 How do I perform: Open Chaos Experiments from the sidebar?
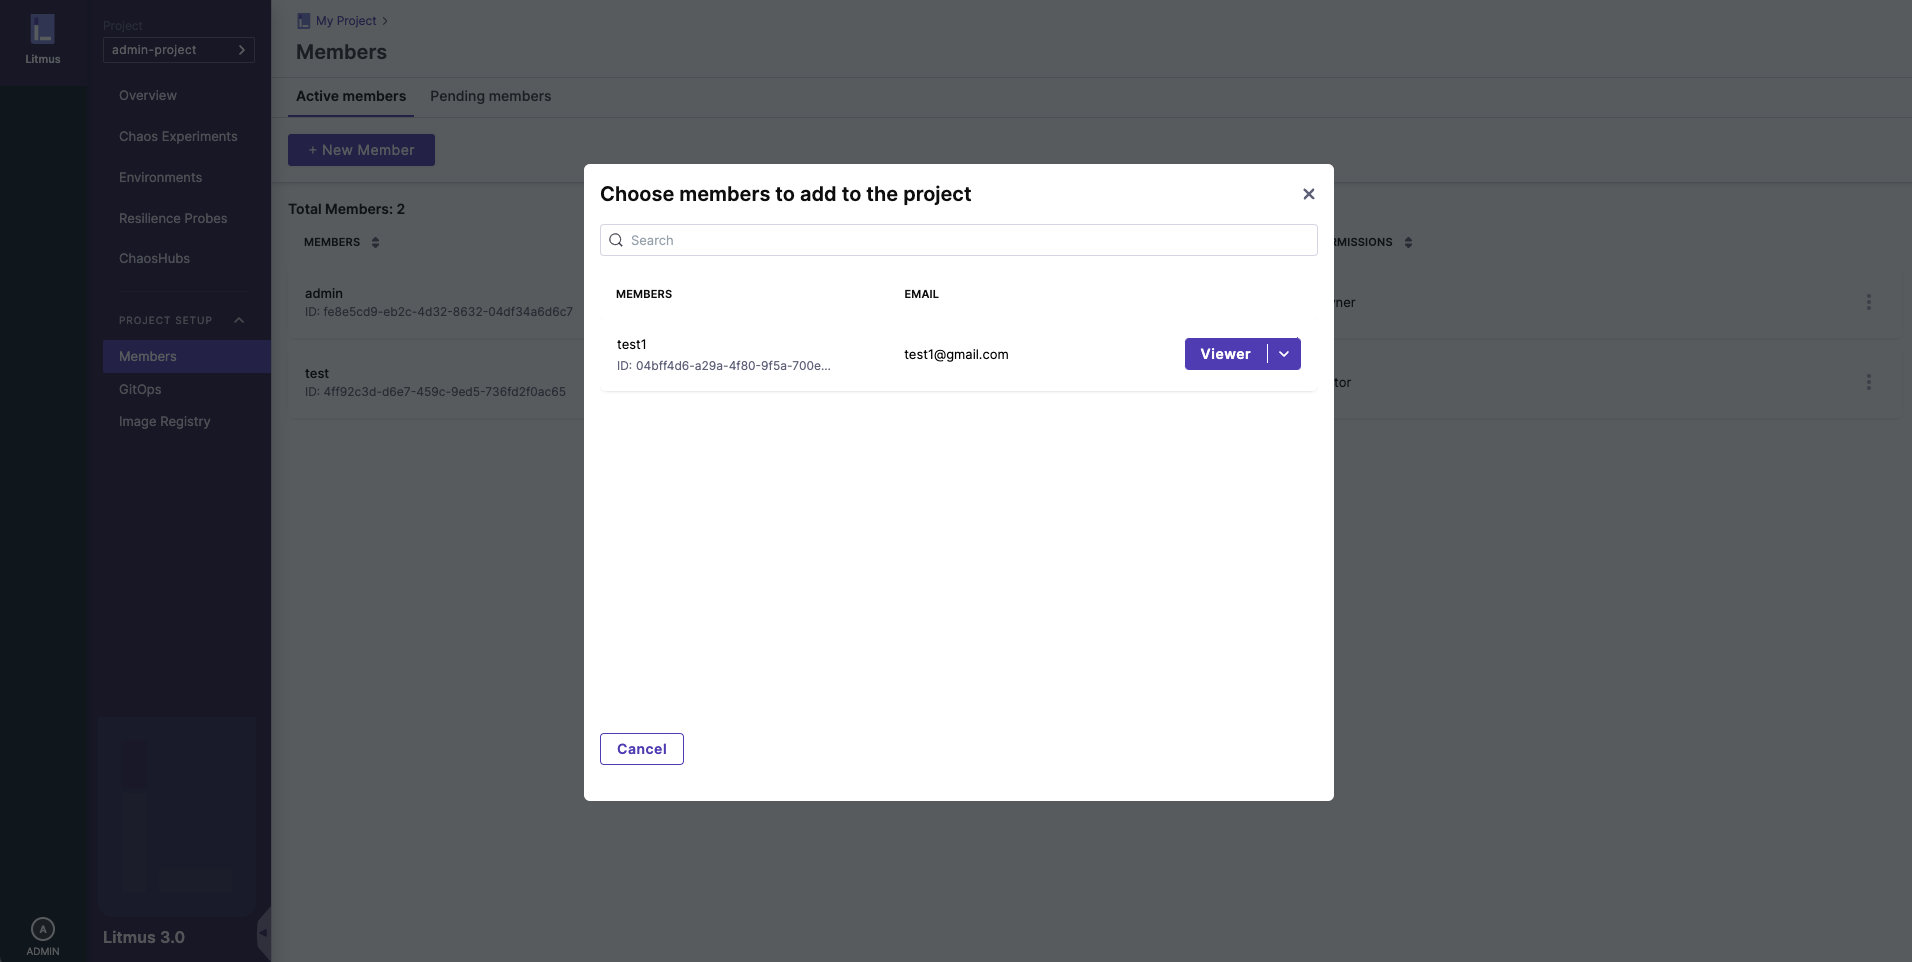point(178,136)
